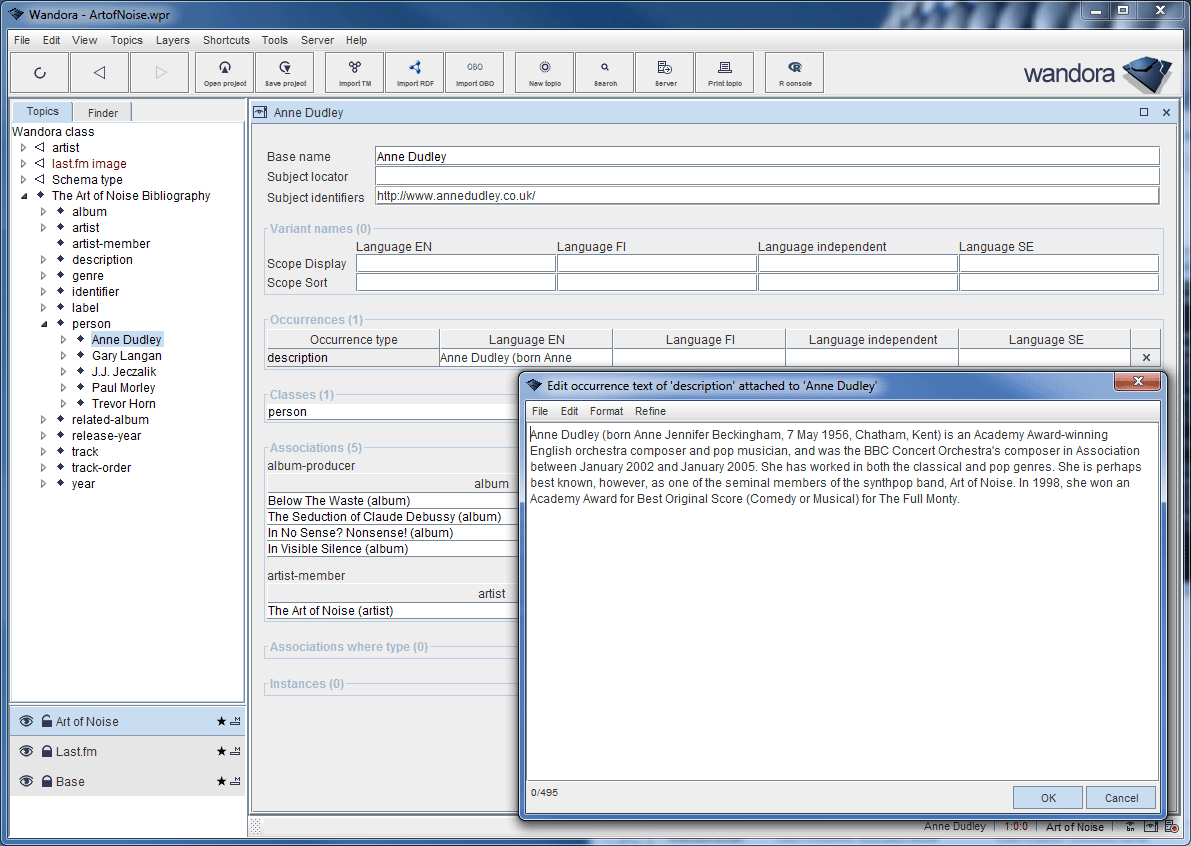Open a project with Open project
Image resolution: width=1191 pixels, height=846 pixels.
coord(224,72)
